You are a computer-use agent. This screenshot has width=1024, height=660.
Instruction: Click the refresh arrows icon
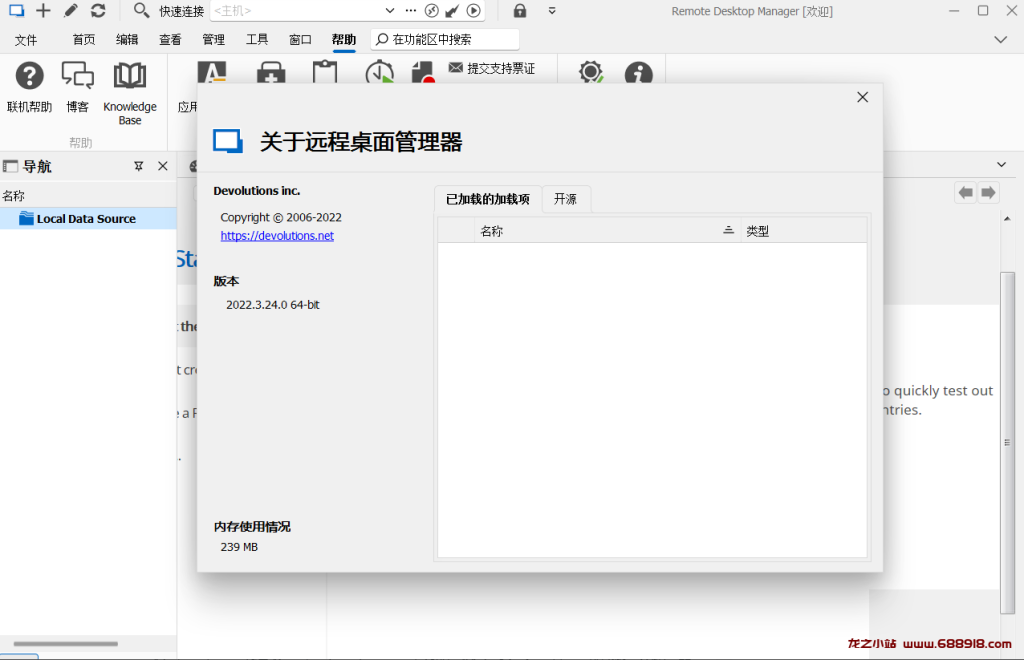click(x=98, y=10)
